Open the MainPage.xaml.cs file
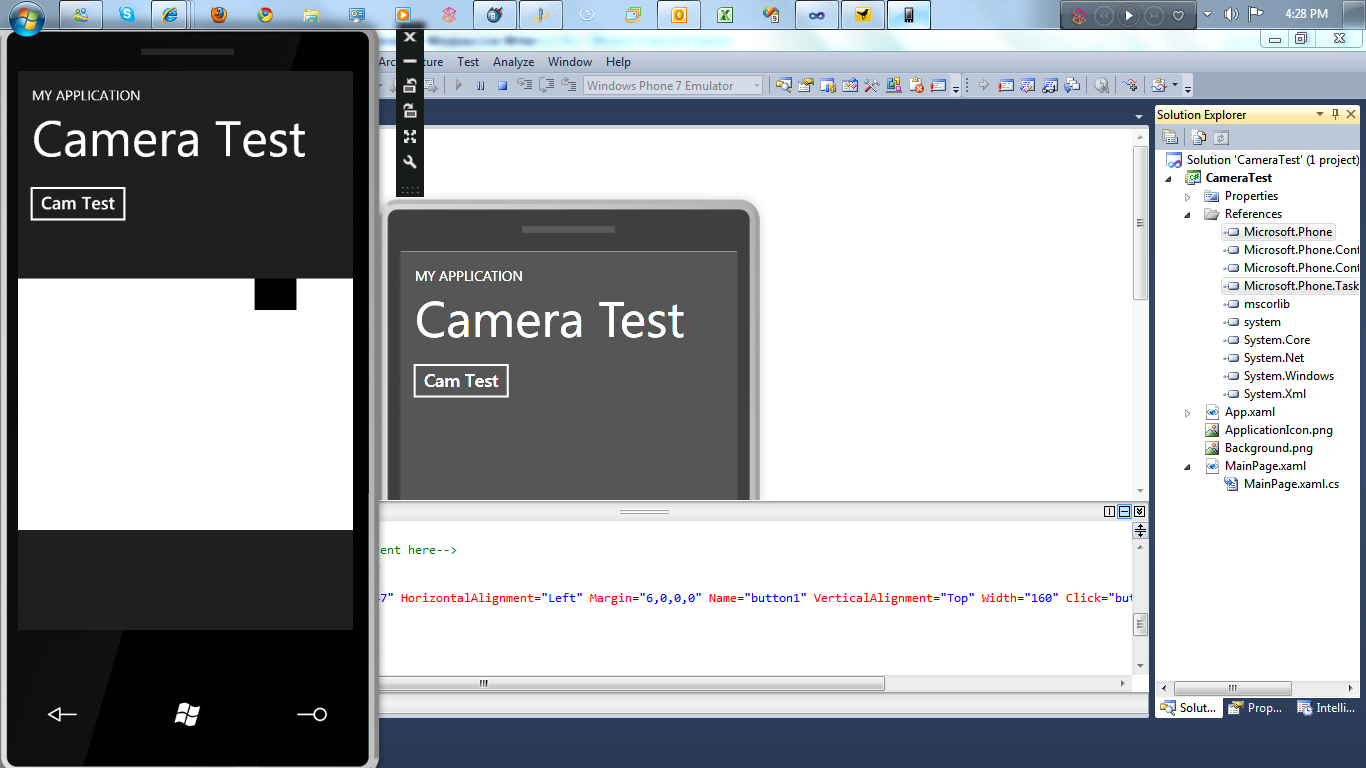 tap(1291, 484)
